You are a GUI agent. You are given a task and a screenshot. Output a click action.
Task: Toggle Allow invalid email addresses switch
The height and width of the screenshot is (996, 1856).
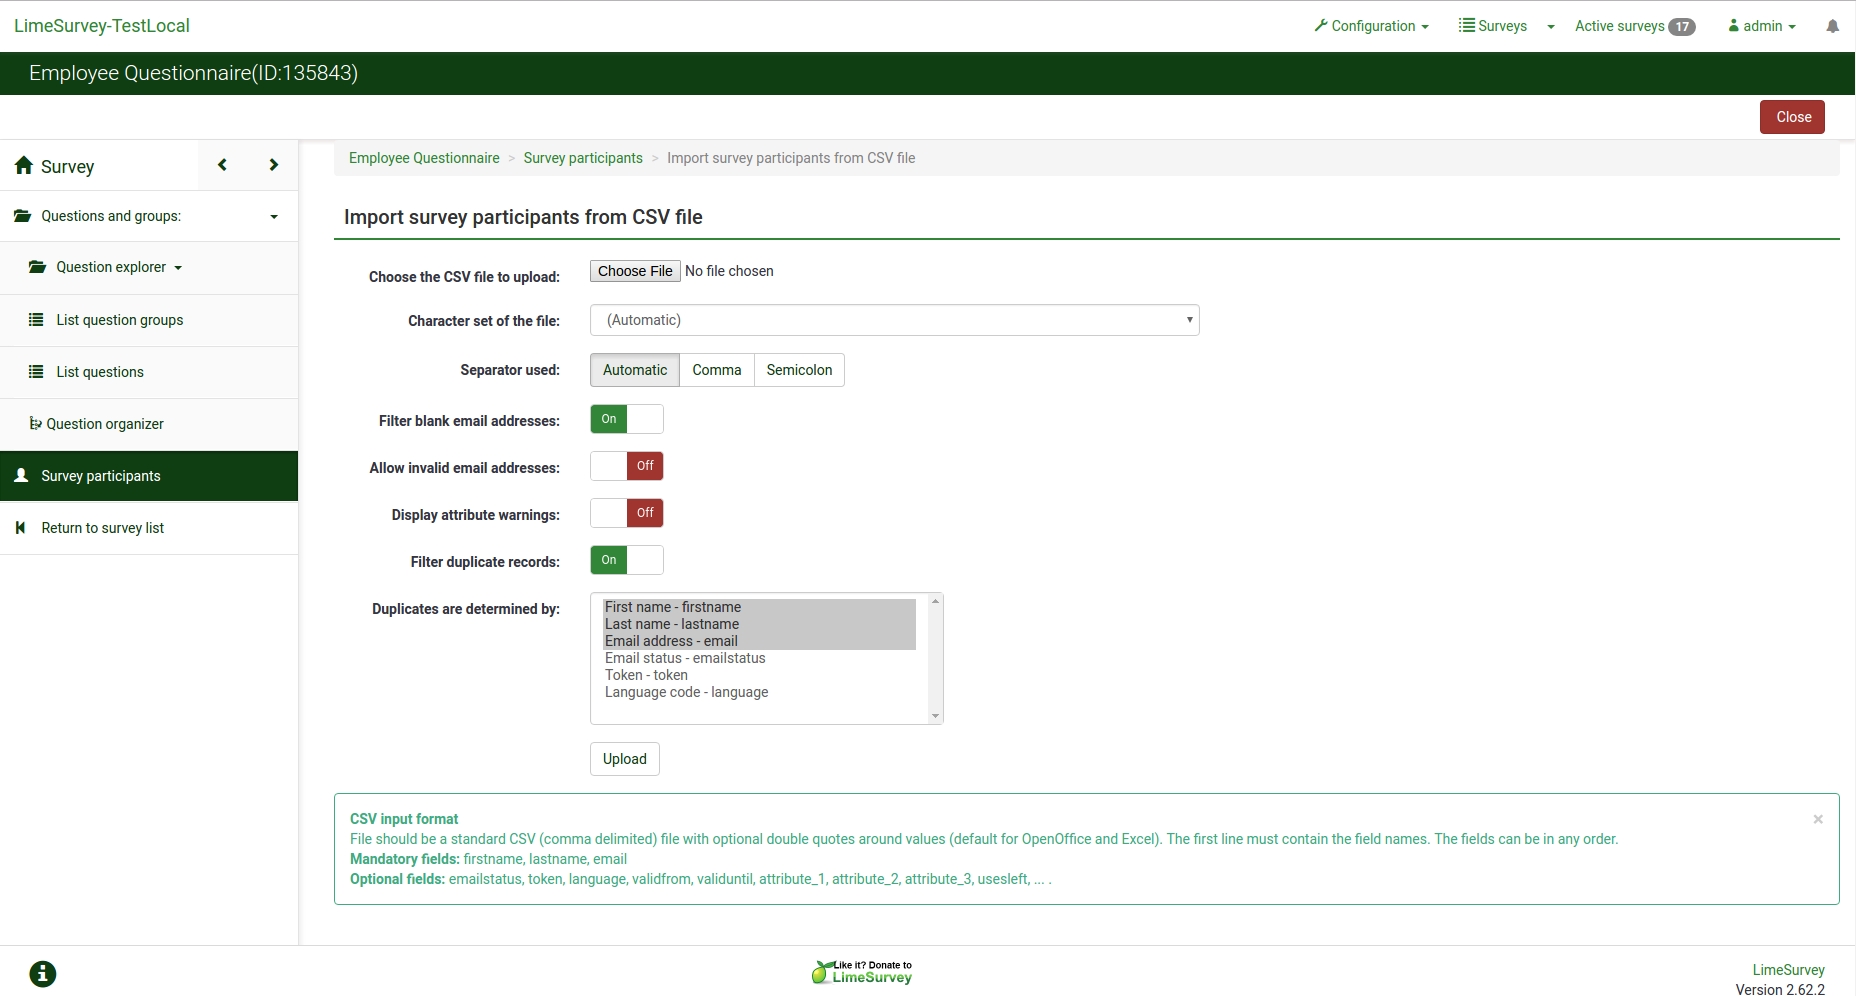[x=627, y=466]
